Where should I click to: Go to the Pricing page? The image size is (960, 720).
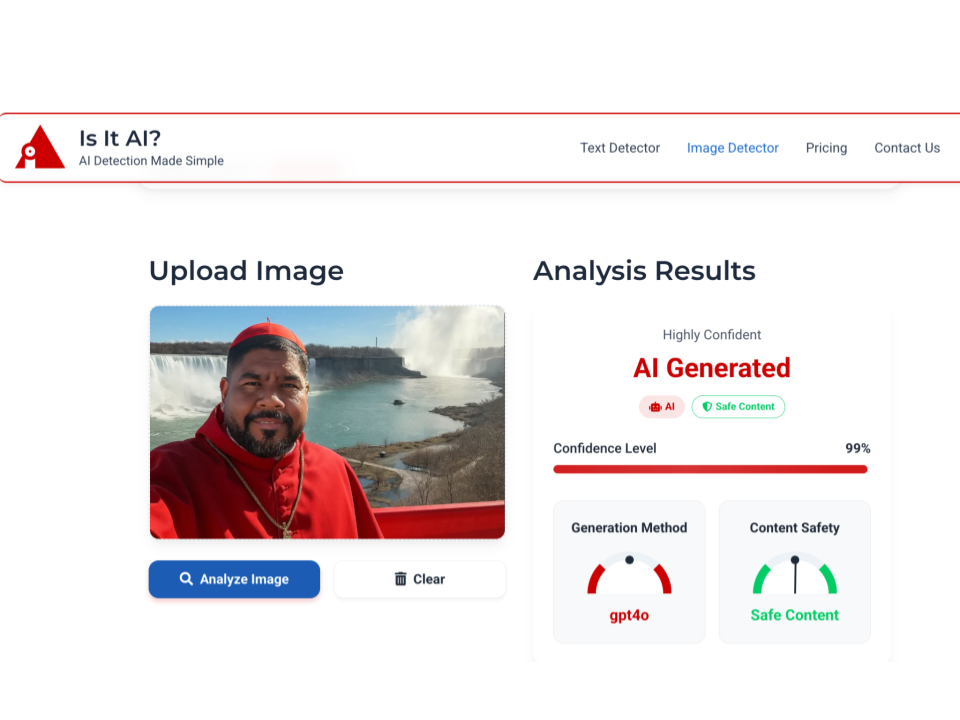(826, 148)
